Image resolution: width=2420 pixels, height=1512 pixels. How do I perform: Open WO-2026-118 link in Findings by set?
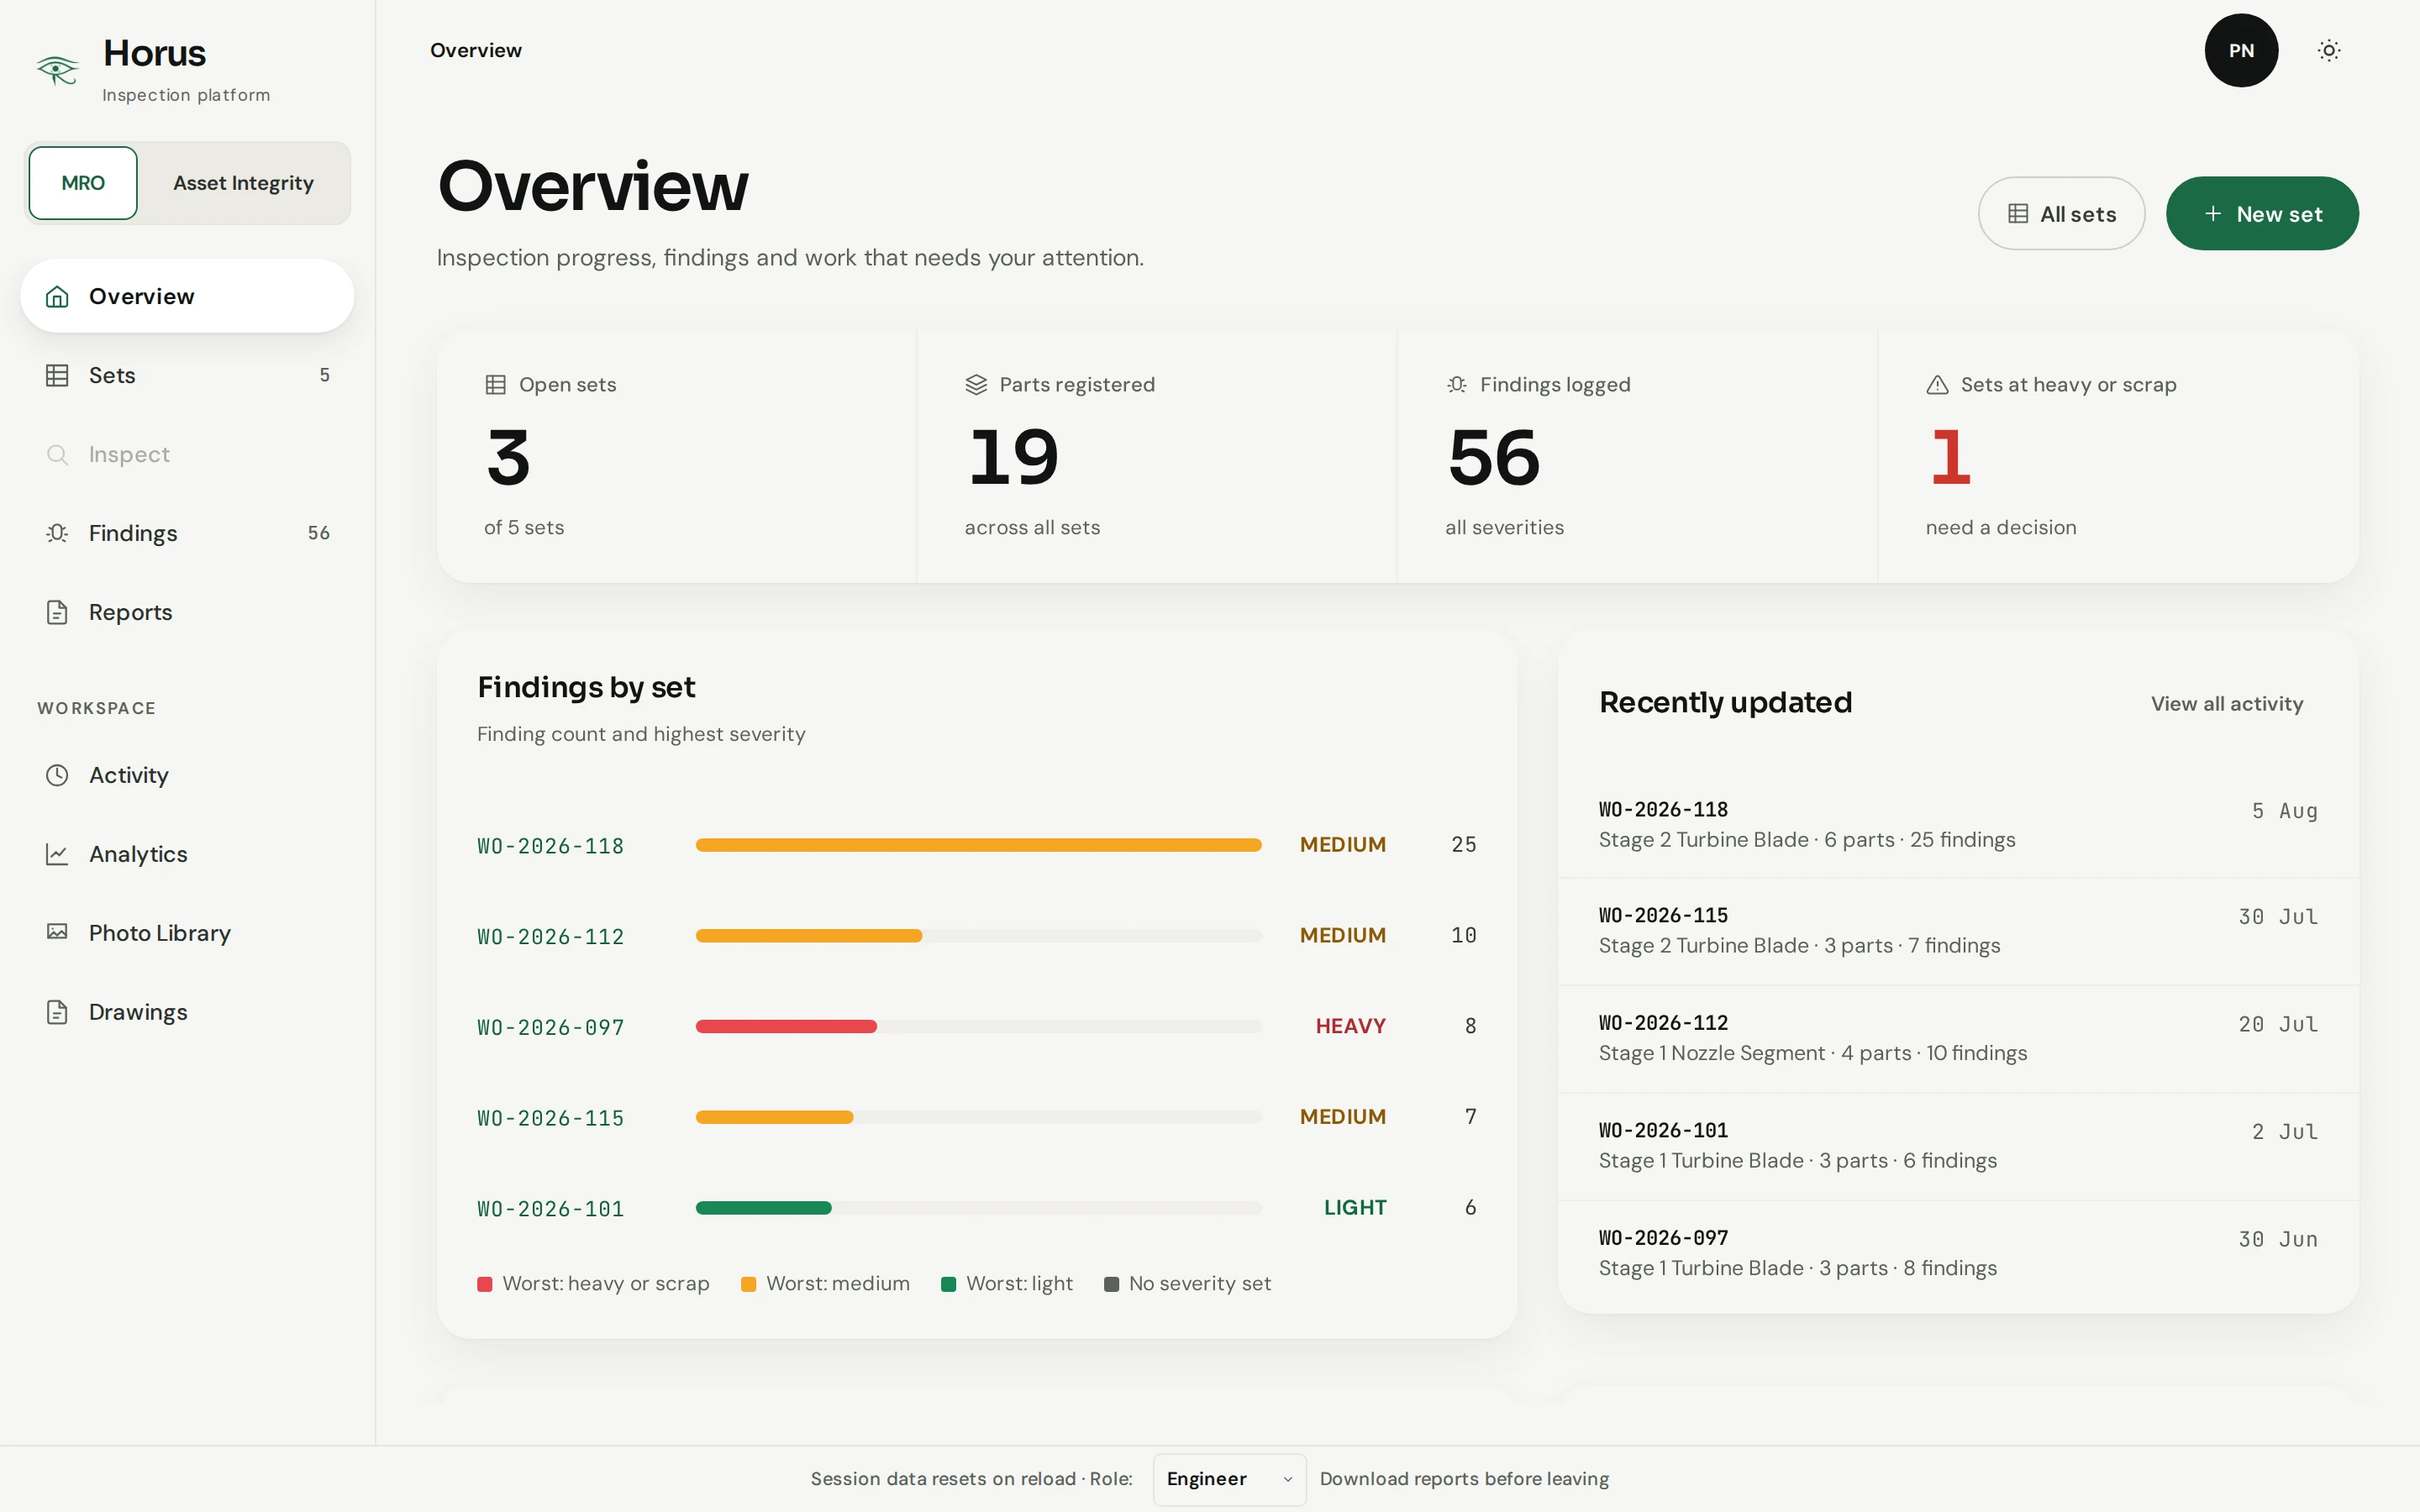(x=550, y=846)
